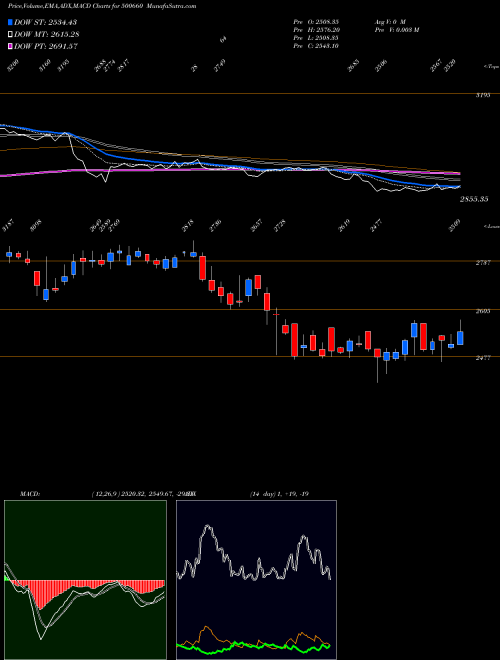500x660 pixels.
Task: Click the magenta DOW PT legend swatch
Action: click(x=11, y=46)
